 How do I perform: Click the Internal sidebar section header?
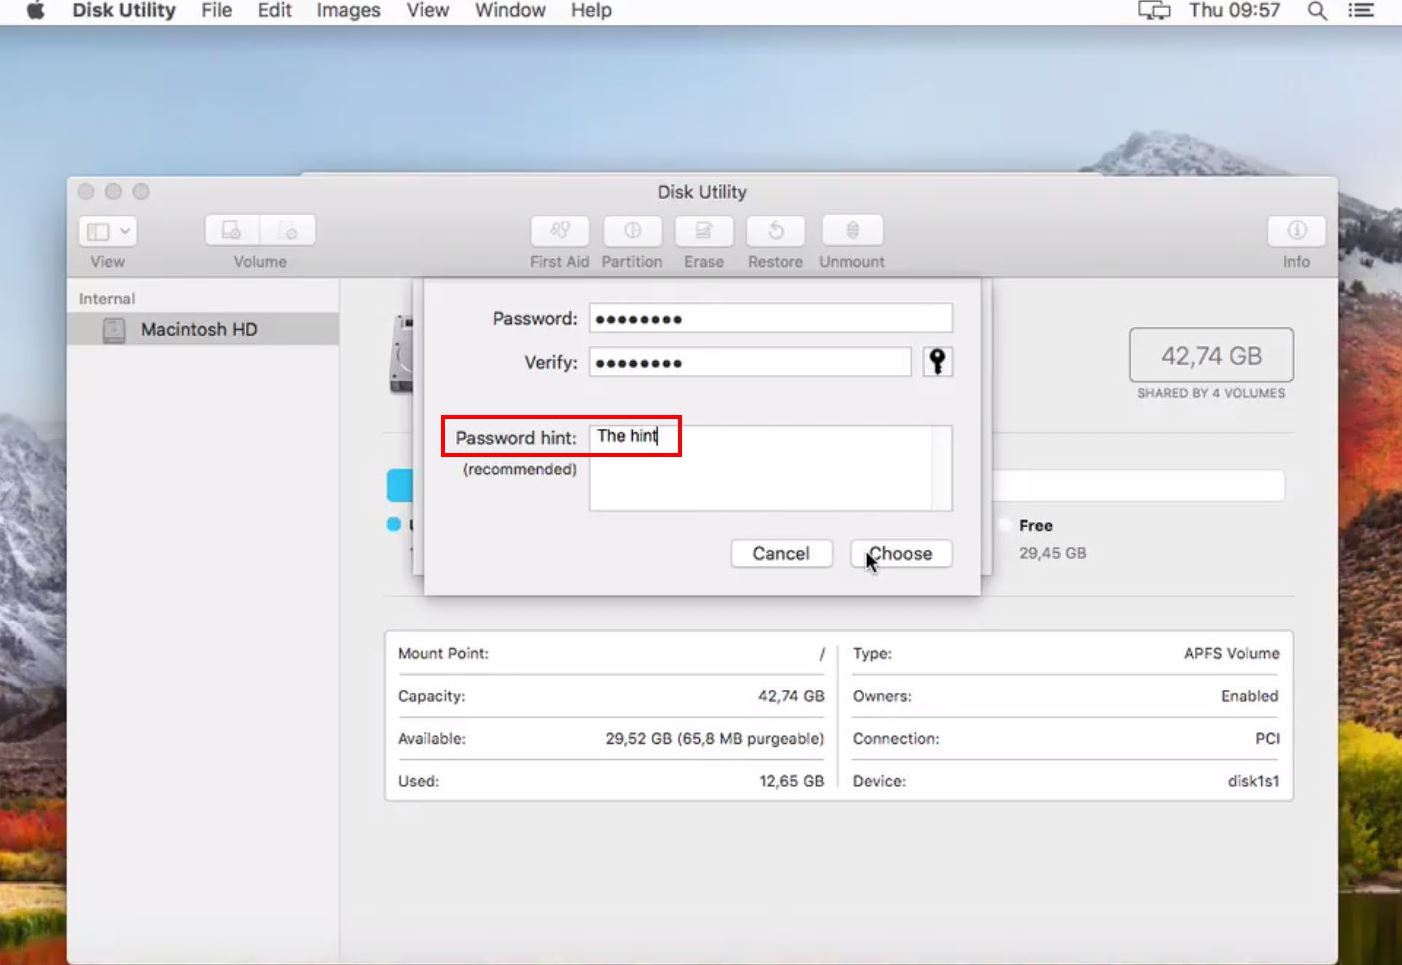point(107,298)
